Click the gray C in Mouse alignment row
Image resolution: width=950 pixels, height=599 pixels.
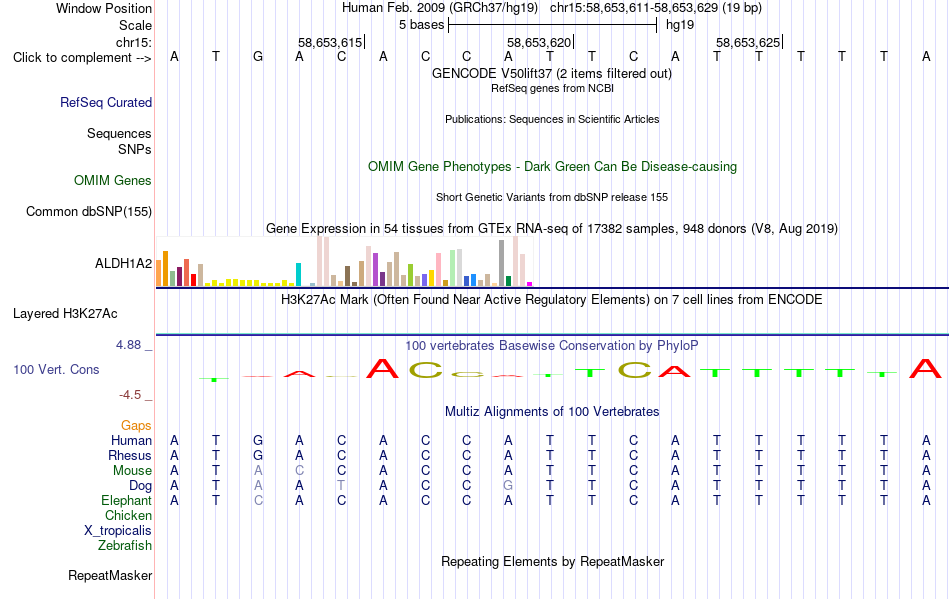coord(299,471)
